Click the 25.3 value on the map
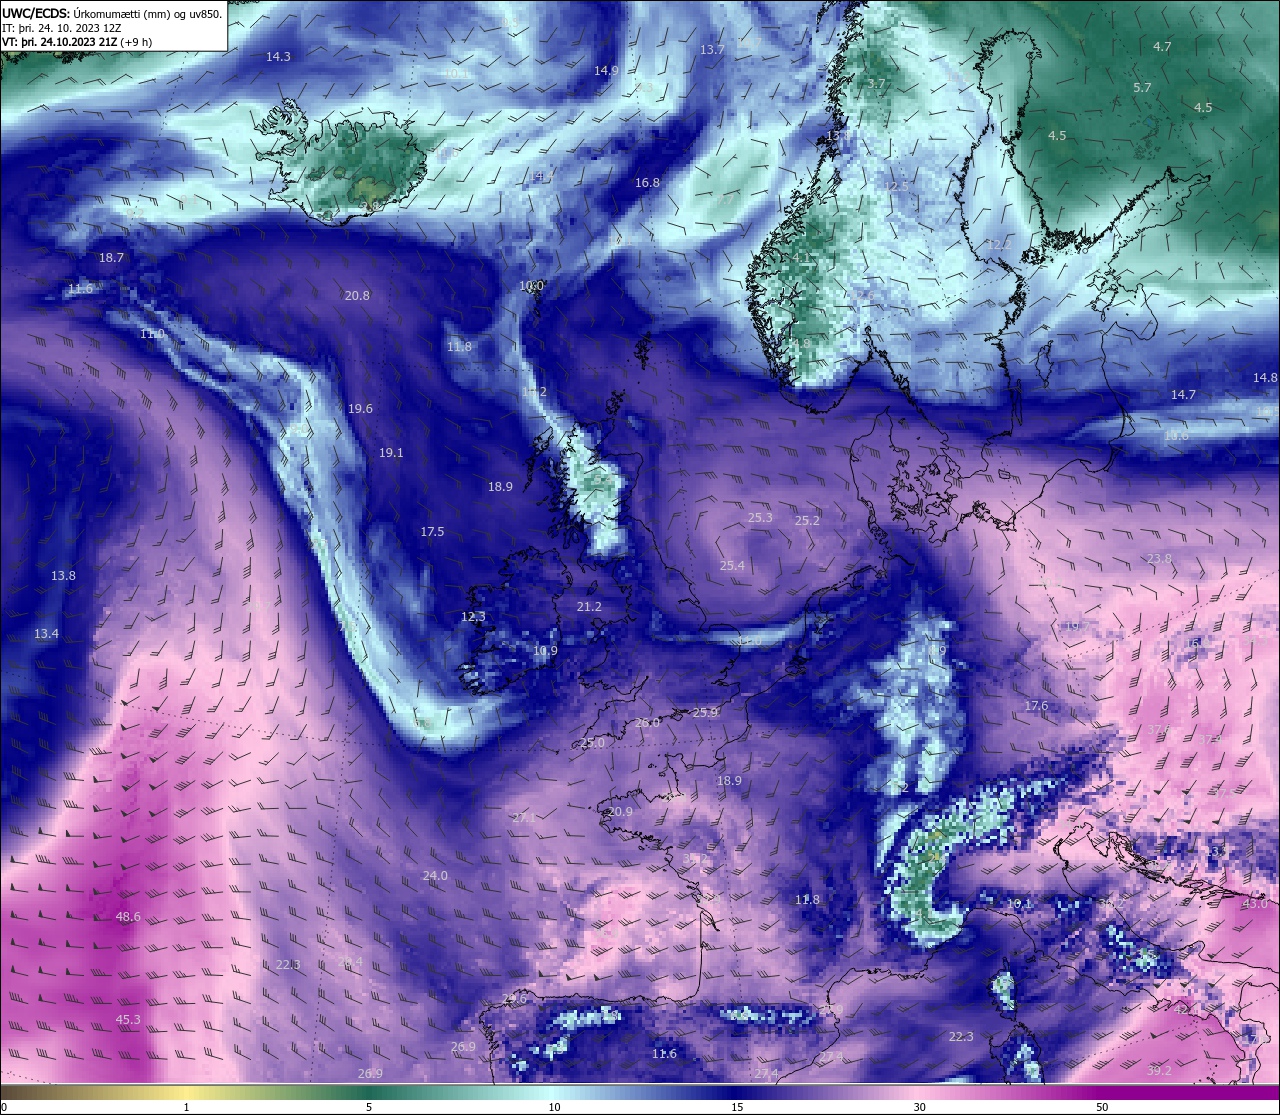 [760, 518]
